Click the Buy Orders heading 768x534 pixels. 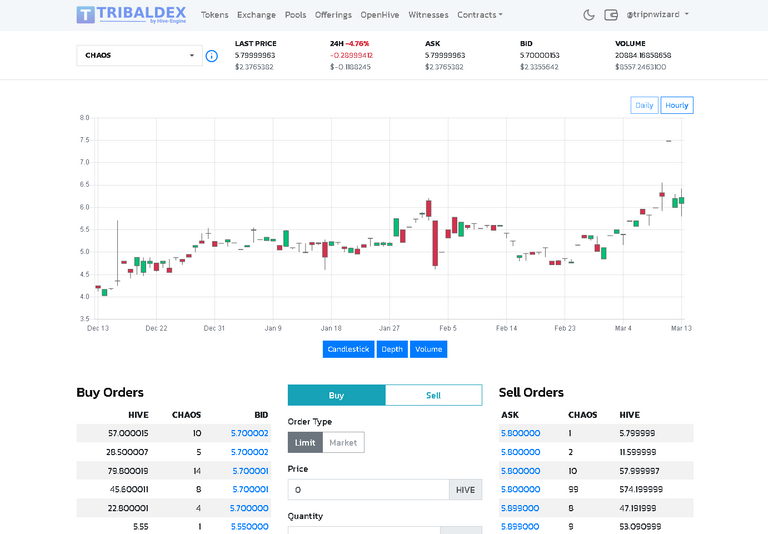coord(110,392)
